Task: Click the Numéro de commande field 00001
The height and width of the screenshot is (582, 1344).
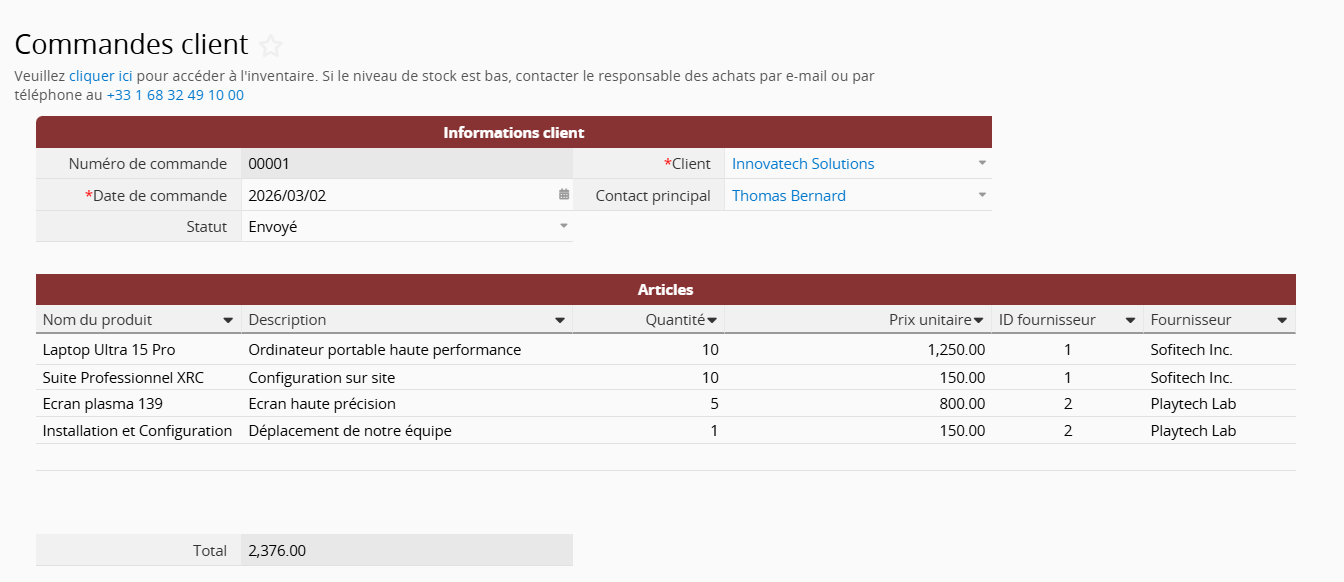Action: [x=400, y=164]
